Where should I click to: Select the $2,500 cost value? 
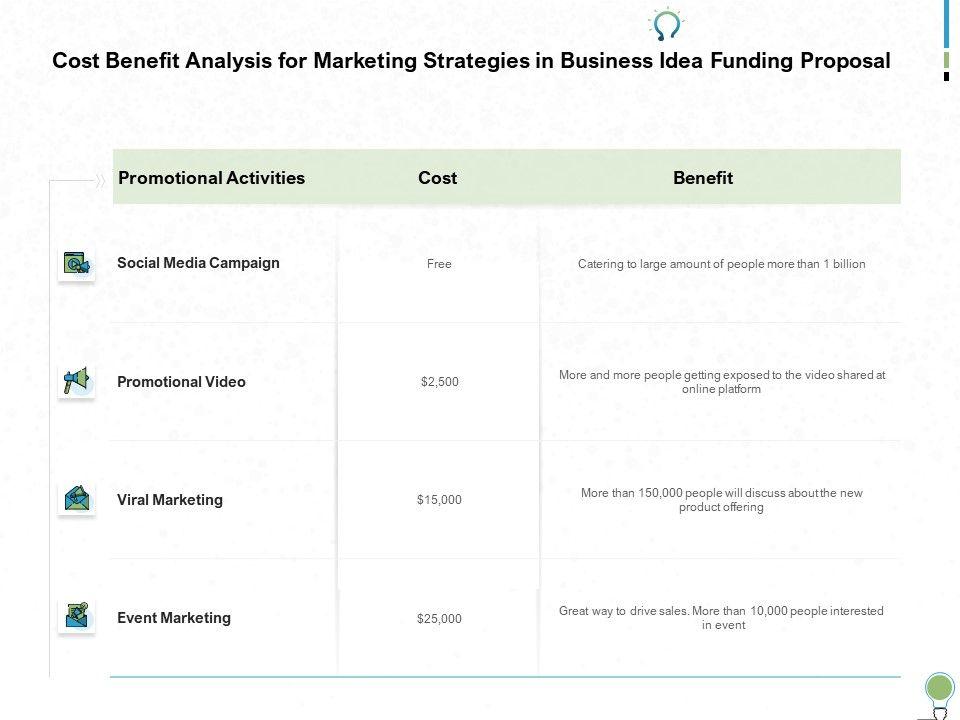(440, 382)
